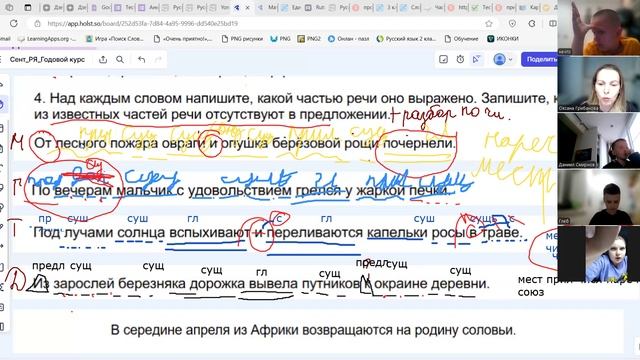Open the timer icon in Holst top bar

460,60
